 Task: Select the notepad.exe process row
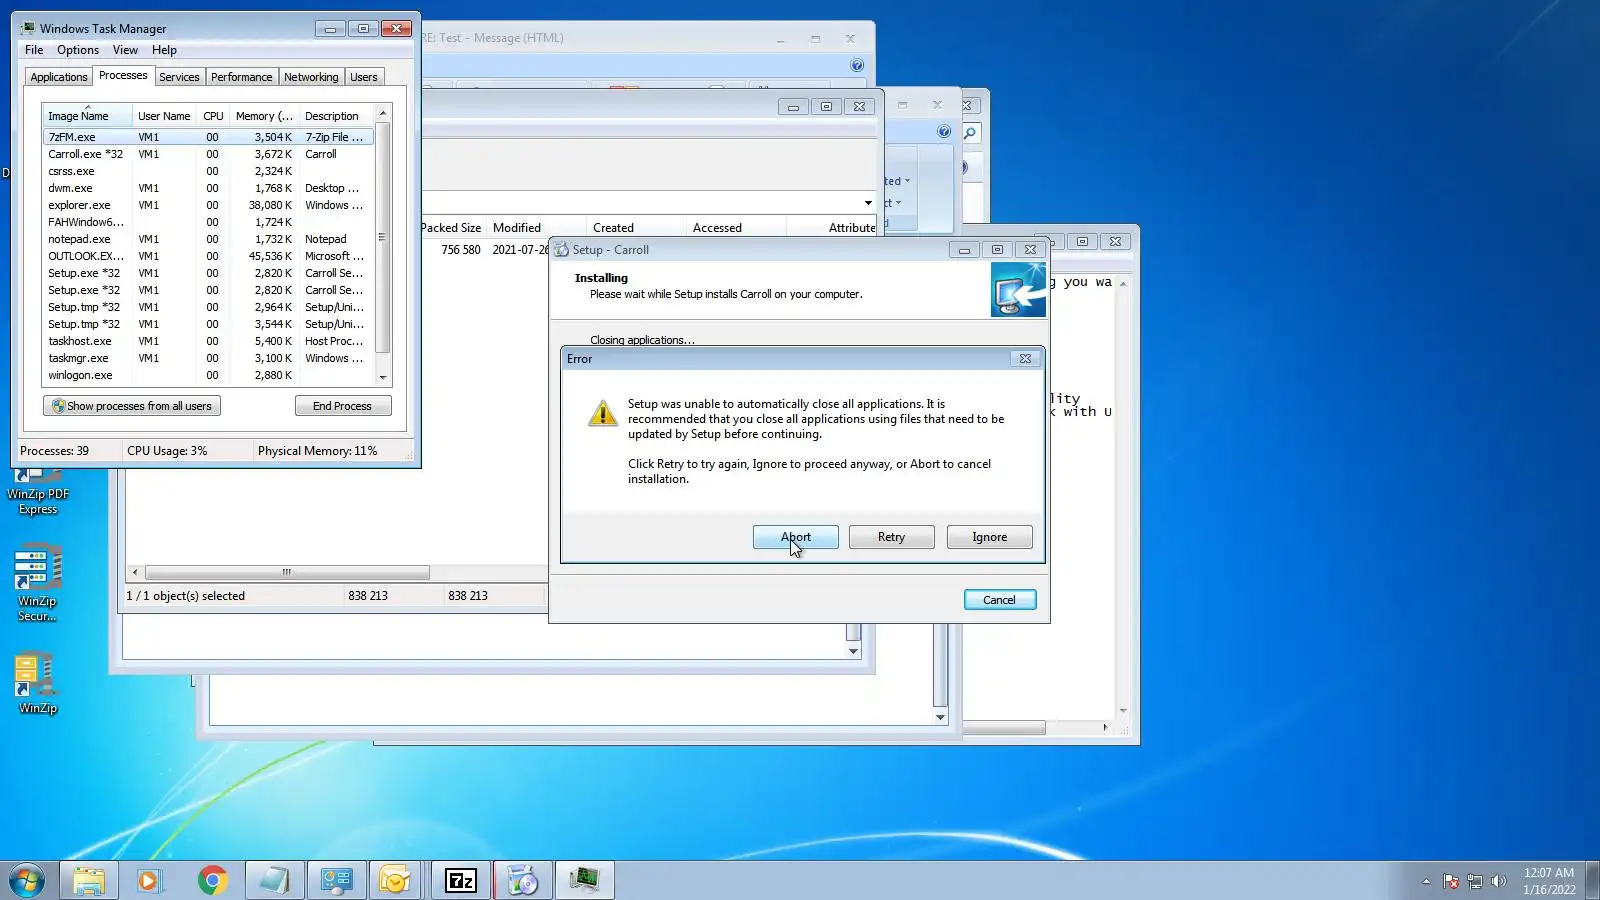click(x=208, y=239)
